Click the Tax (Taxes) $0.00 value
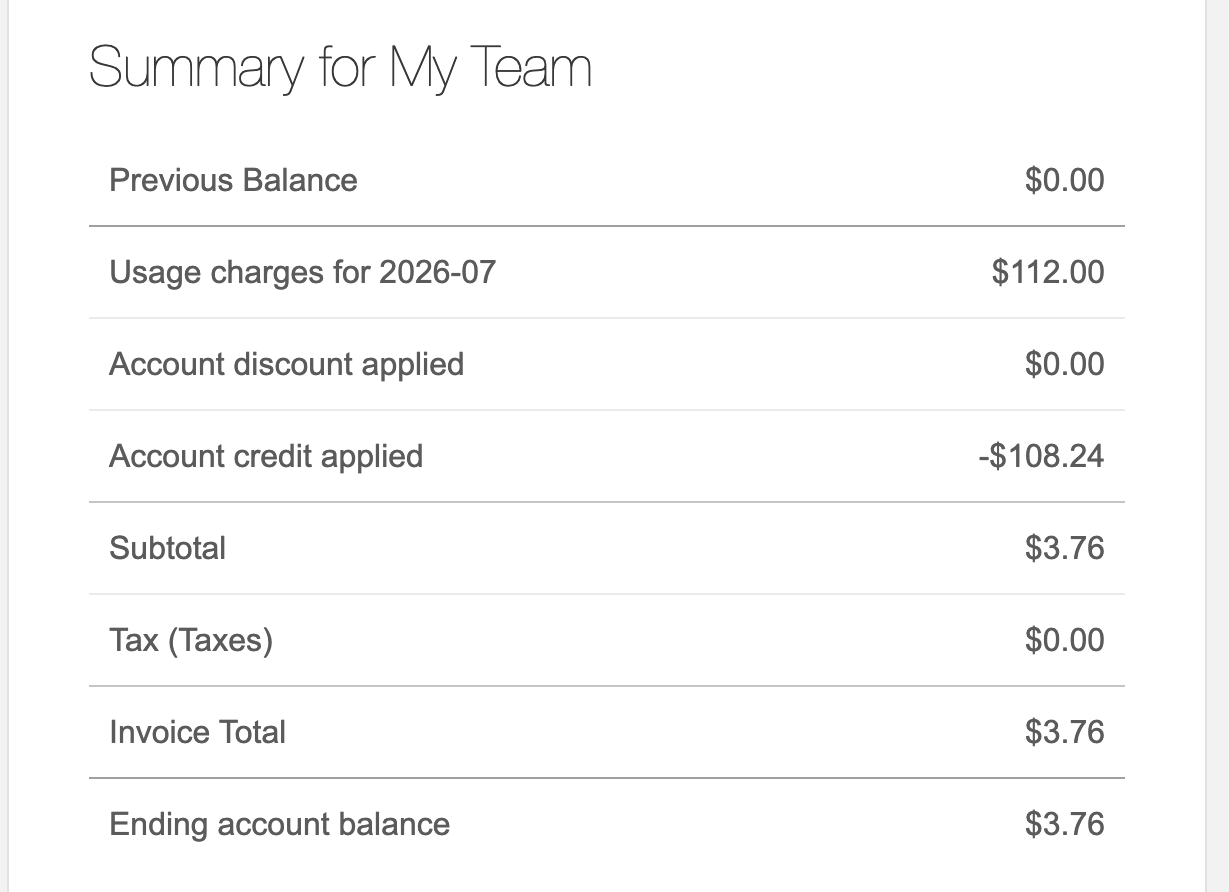Screen dimensions: 1229x892 1064,640
